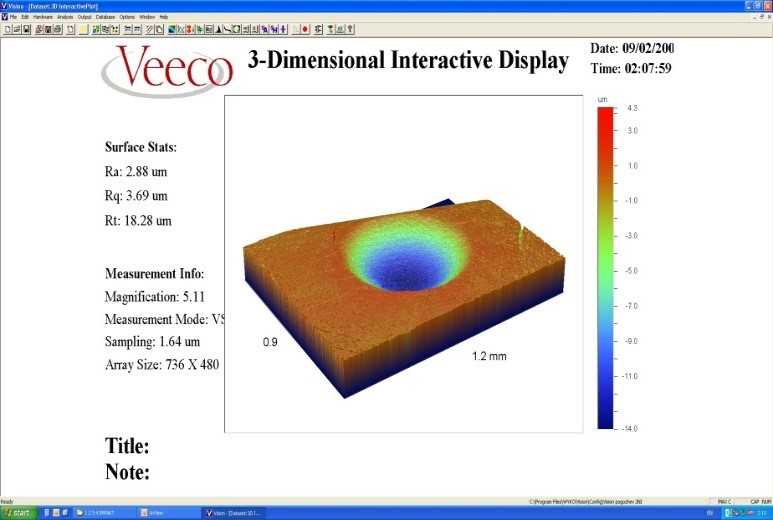Click the Save floppy disk toolbar icon

(26, 29)
